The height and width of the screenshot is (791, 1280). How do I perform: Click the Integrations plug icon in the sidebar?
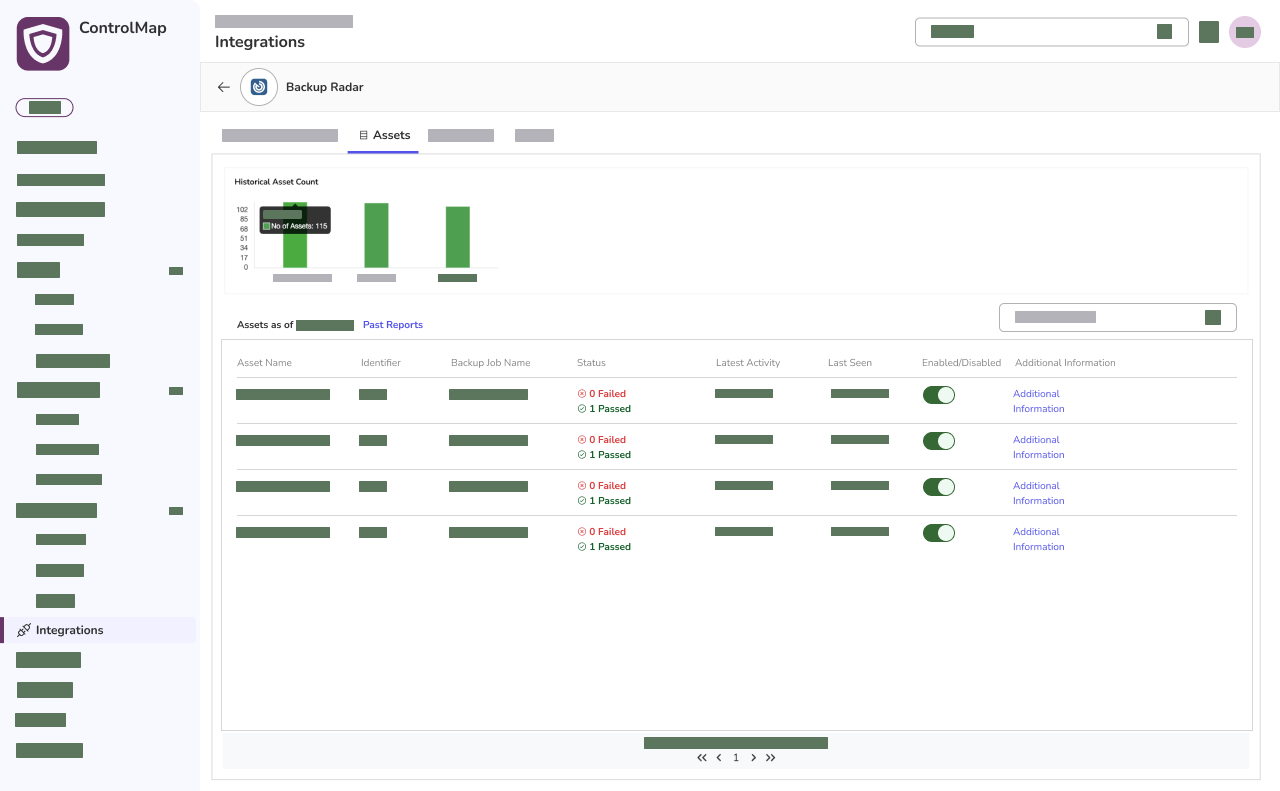tap(24, 630)
